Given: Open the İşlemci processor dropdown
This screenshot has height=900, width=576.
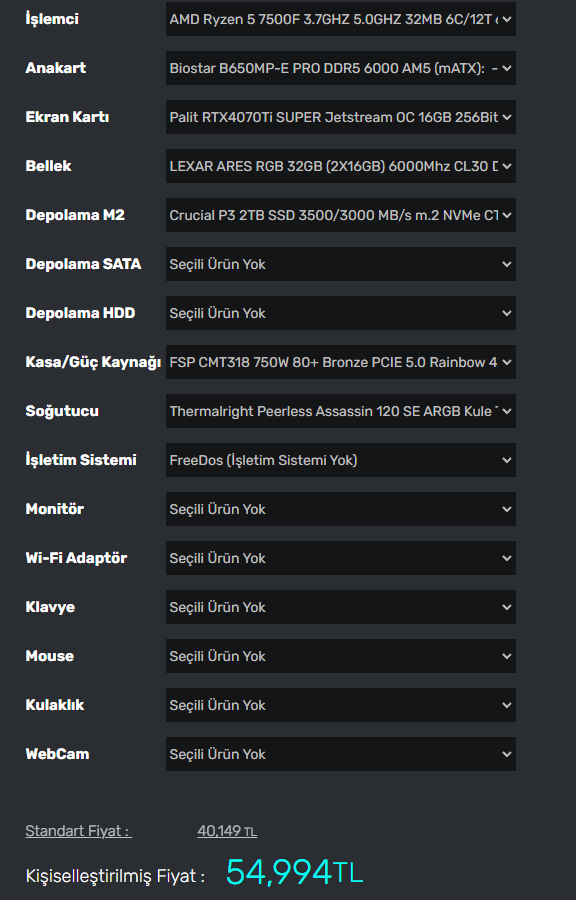Looking at the screenshot, I should [341, 19].
